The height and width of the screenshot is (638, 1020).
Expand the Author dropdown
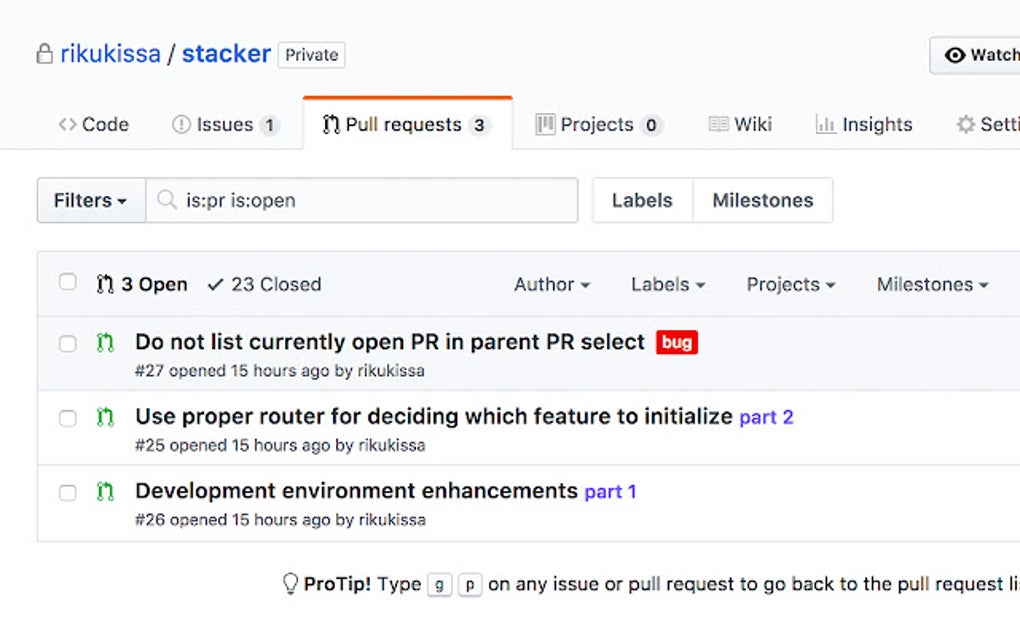click(x=551, y=284)
